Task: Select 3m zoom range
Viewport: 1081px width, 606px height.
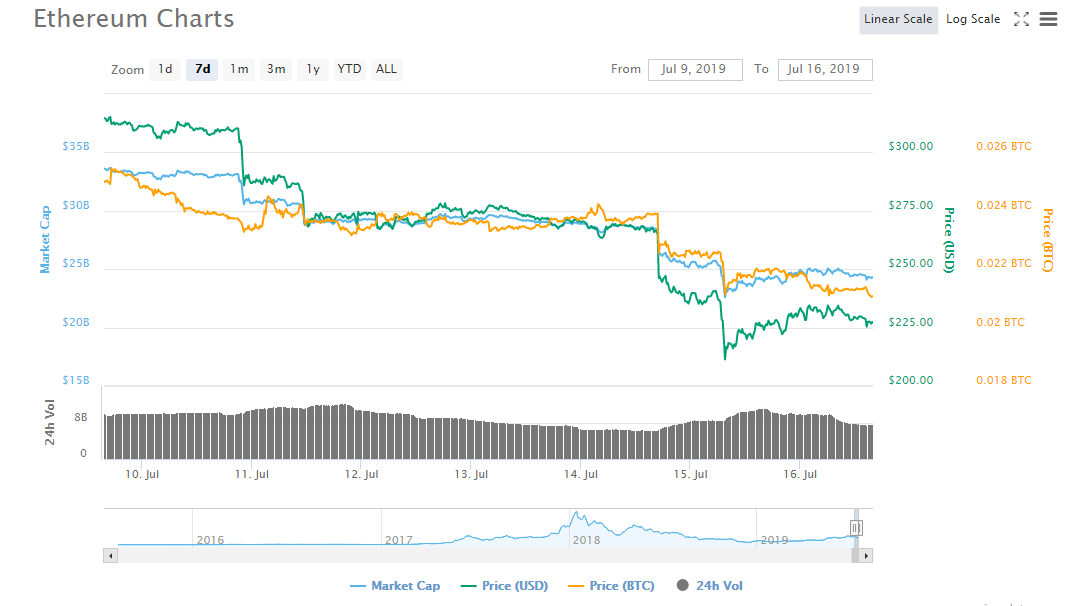Action: coord(276,69)
